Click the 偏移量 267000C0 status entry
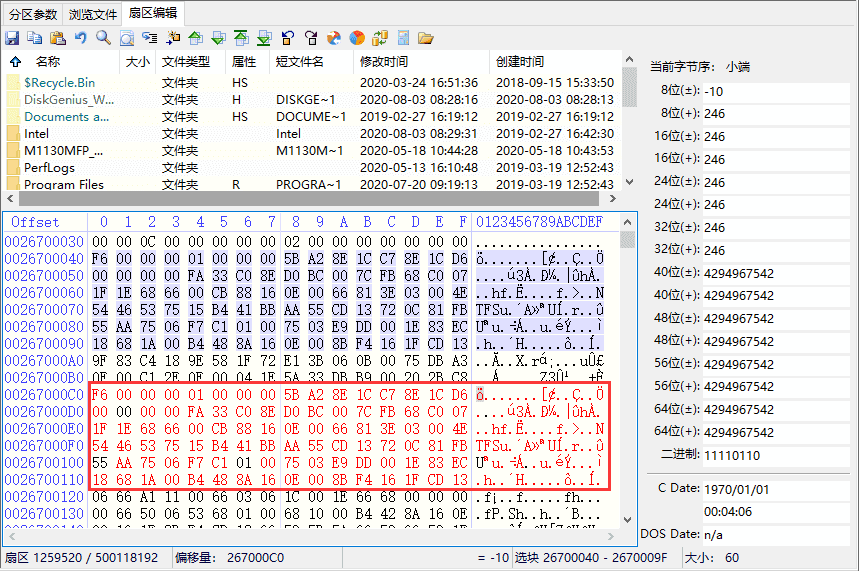This screenshot has width=859, height=571. click(x=230, y=558)
